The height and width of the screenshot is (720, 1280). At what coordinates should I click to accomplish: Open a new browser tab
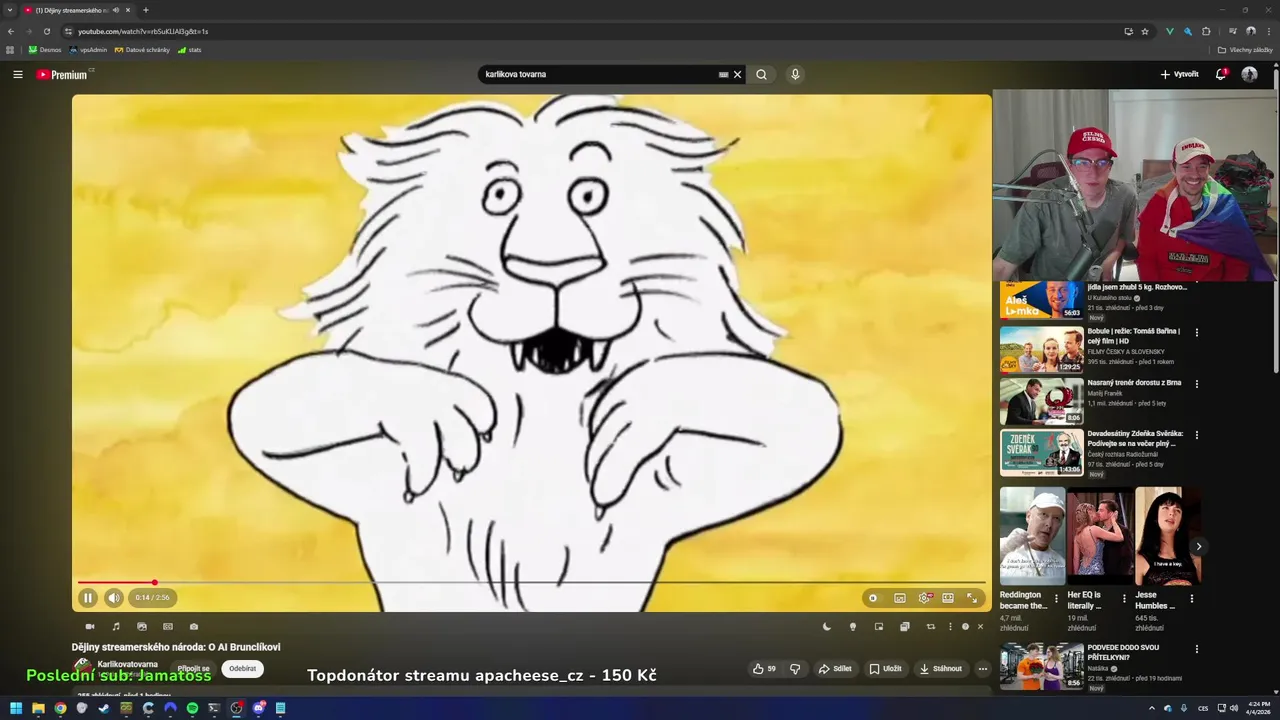[x=146, y=10]
